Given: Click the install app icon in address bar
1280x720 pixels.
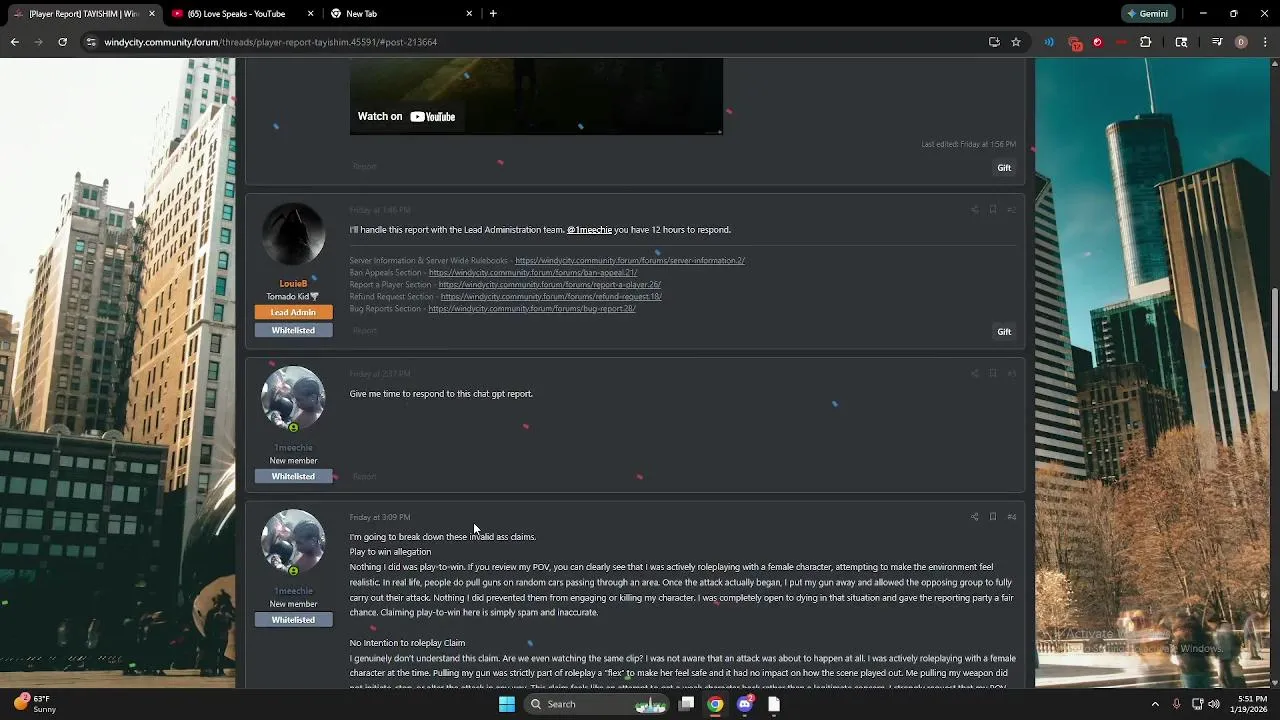Looking at the screenshot, I should 994,42.
